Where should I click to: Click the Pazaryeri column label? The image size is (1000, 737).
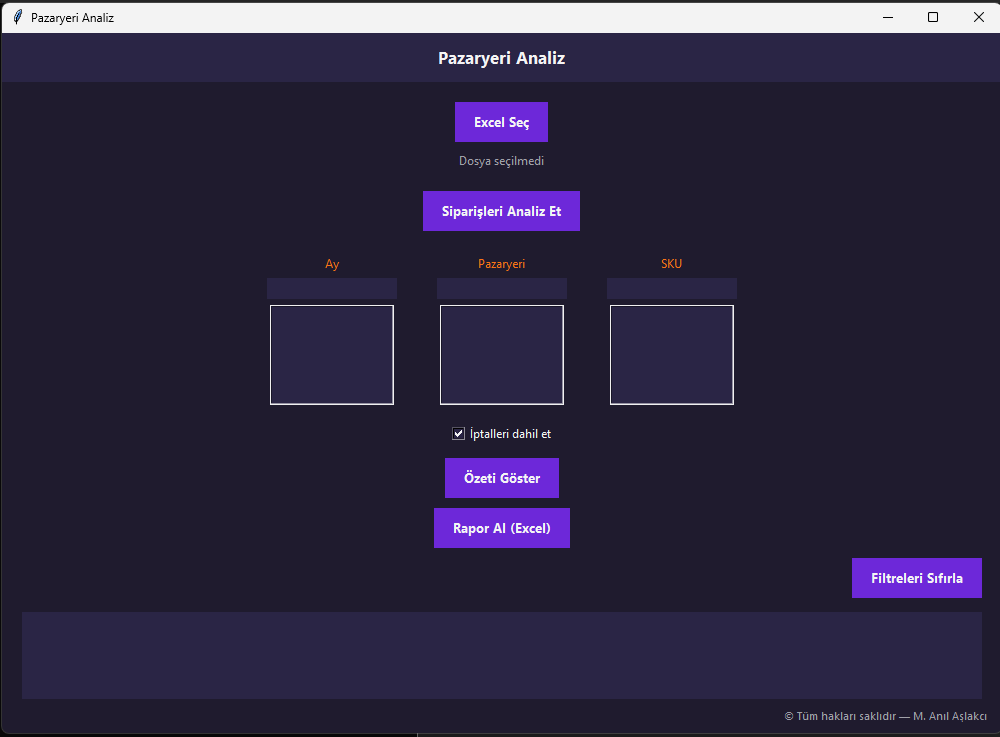click(502, 264)
